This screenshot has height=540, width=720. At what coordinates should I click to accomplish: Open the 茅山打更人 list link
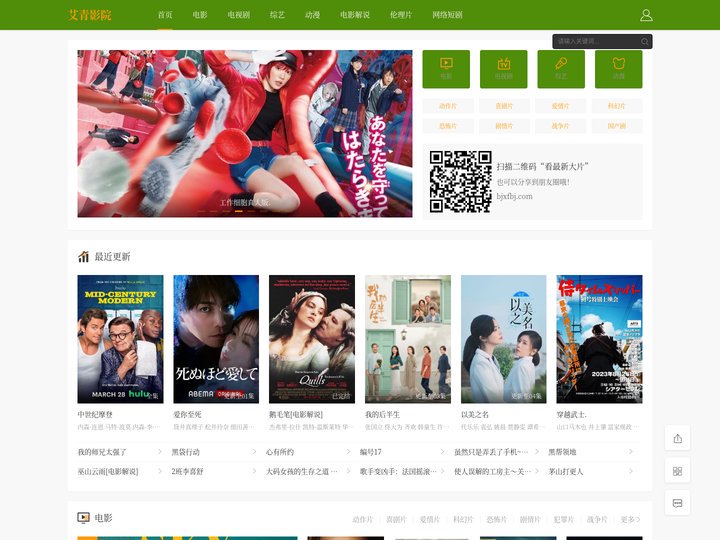click(x=566, y=472)
